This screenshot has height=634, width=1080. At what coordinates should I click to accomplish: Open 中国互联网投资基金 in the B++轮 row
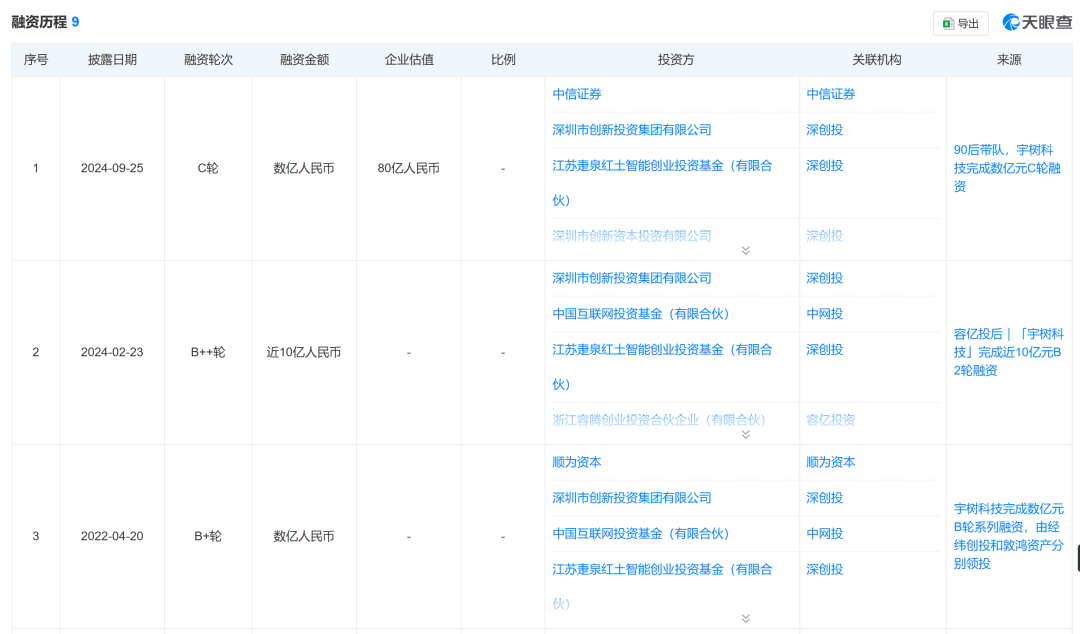click(x=641, y=314)
